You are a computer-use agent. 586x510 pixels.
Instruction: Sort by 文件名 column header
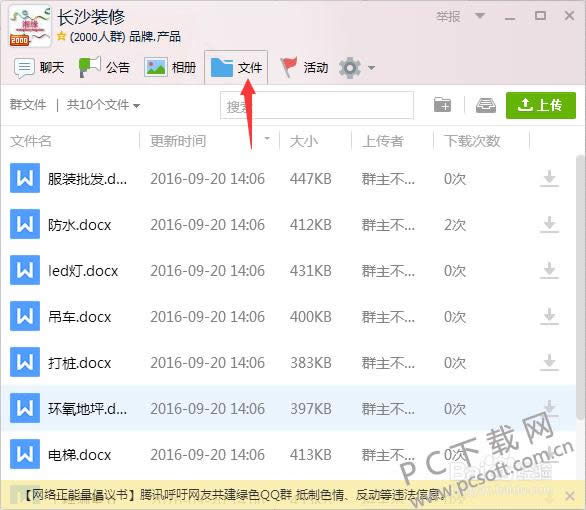point(31,141)
